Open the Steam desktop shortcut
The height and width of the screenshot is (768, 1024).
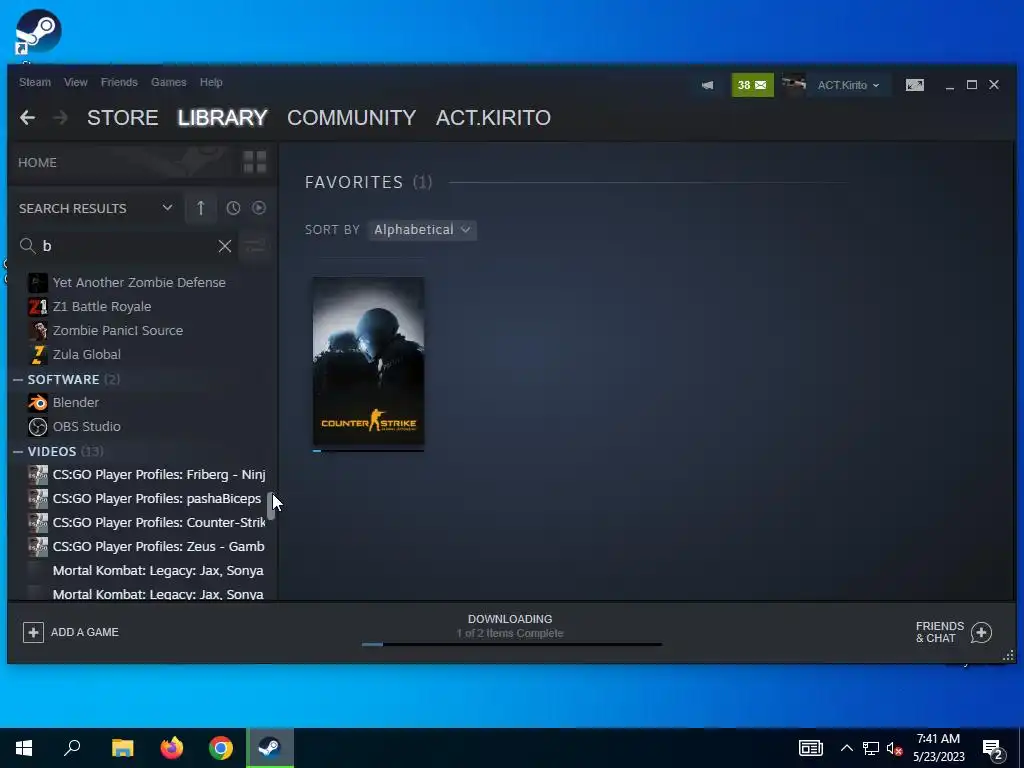38,31
